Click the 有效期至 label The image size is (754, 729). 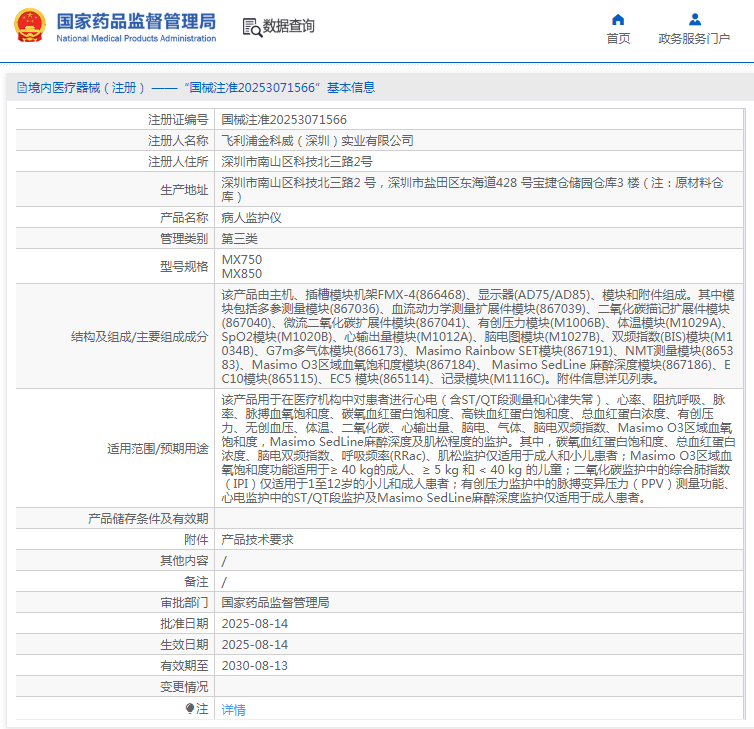pyautogui.click(x=184, y=666)
